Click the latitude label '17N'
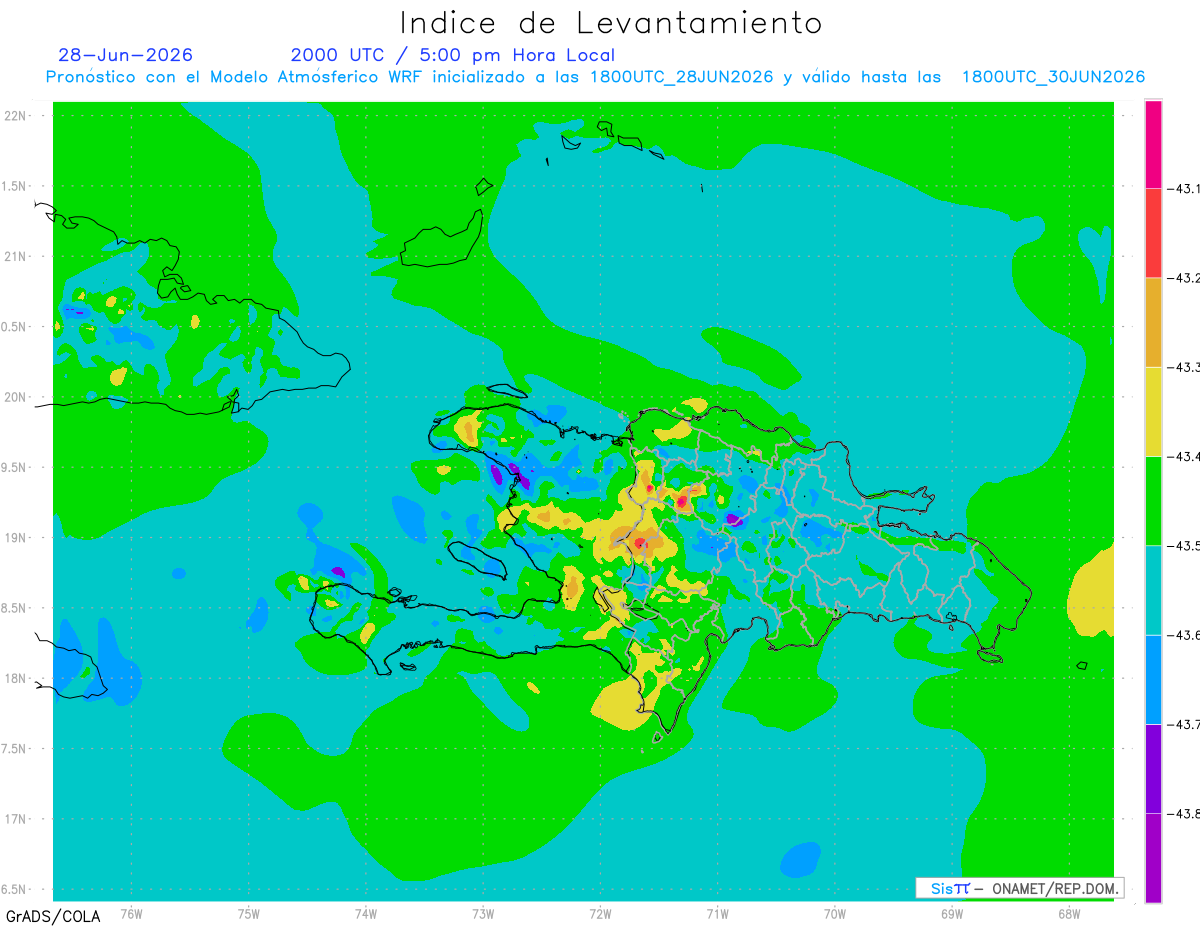This screenshot has width=1200, height=927. coord(17,819)
